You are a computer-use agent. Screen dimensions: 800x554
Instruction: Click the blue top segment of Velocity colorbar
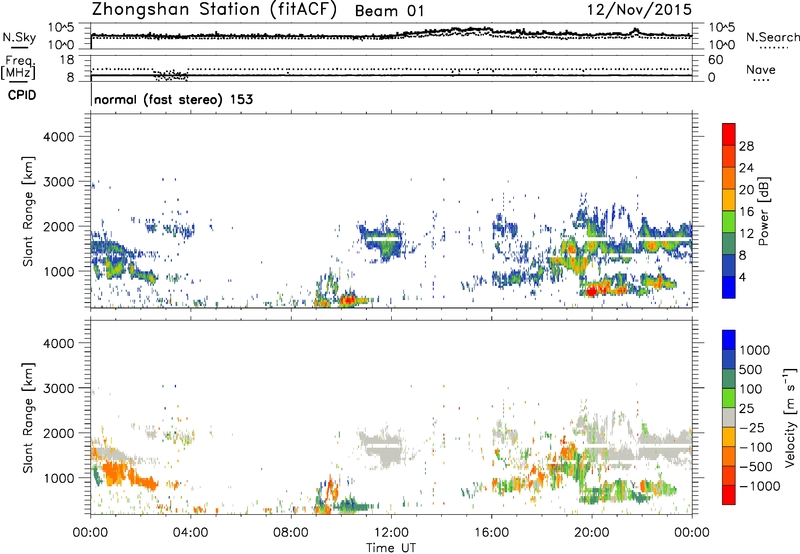click(729, 340)
